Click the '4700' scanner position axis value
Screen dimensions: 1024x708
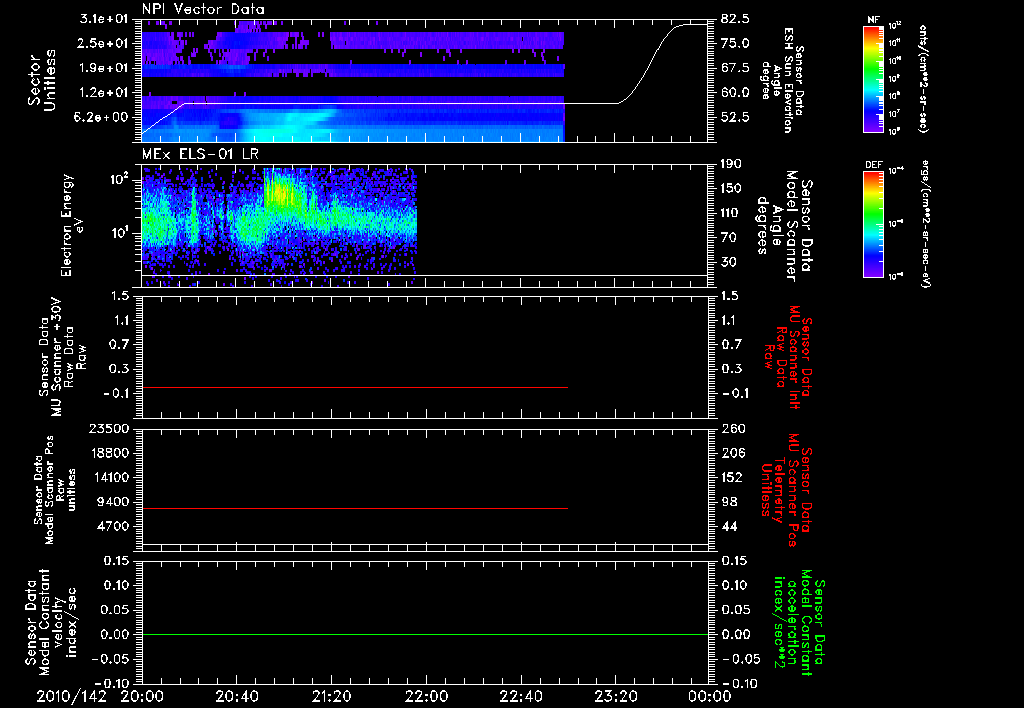pos(114,526)
